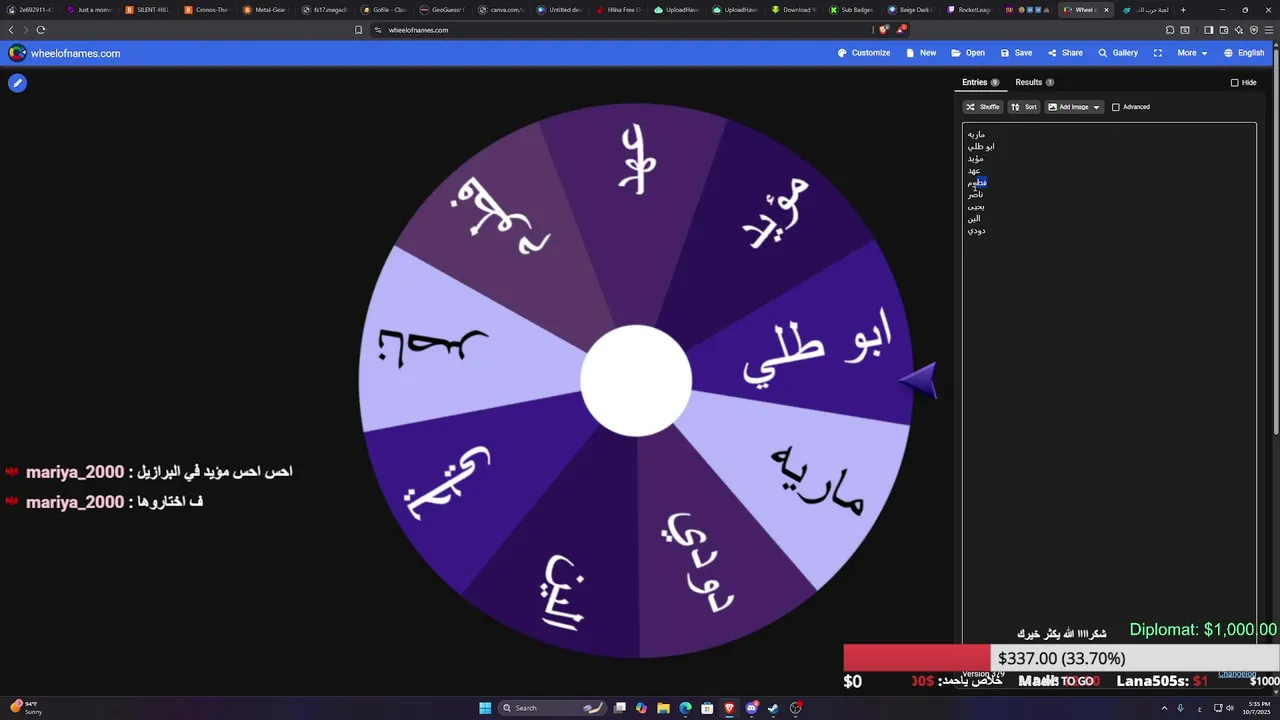
Task: Click entry 'يحيى' in entries box
Action: pyautogui.click(x=976, y=206)
